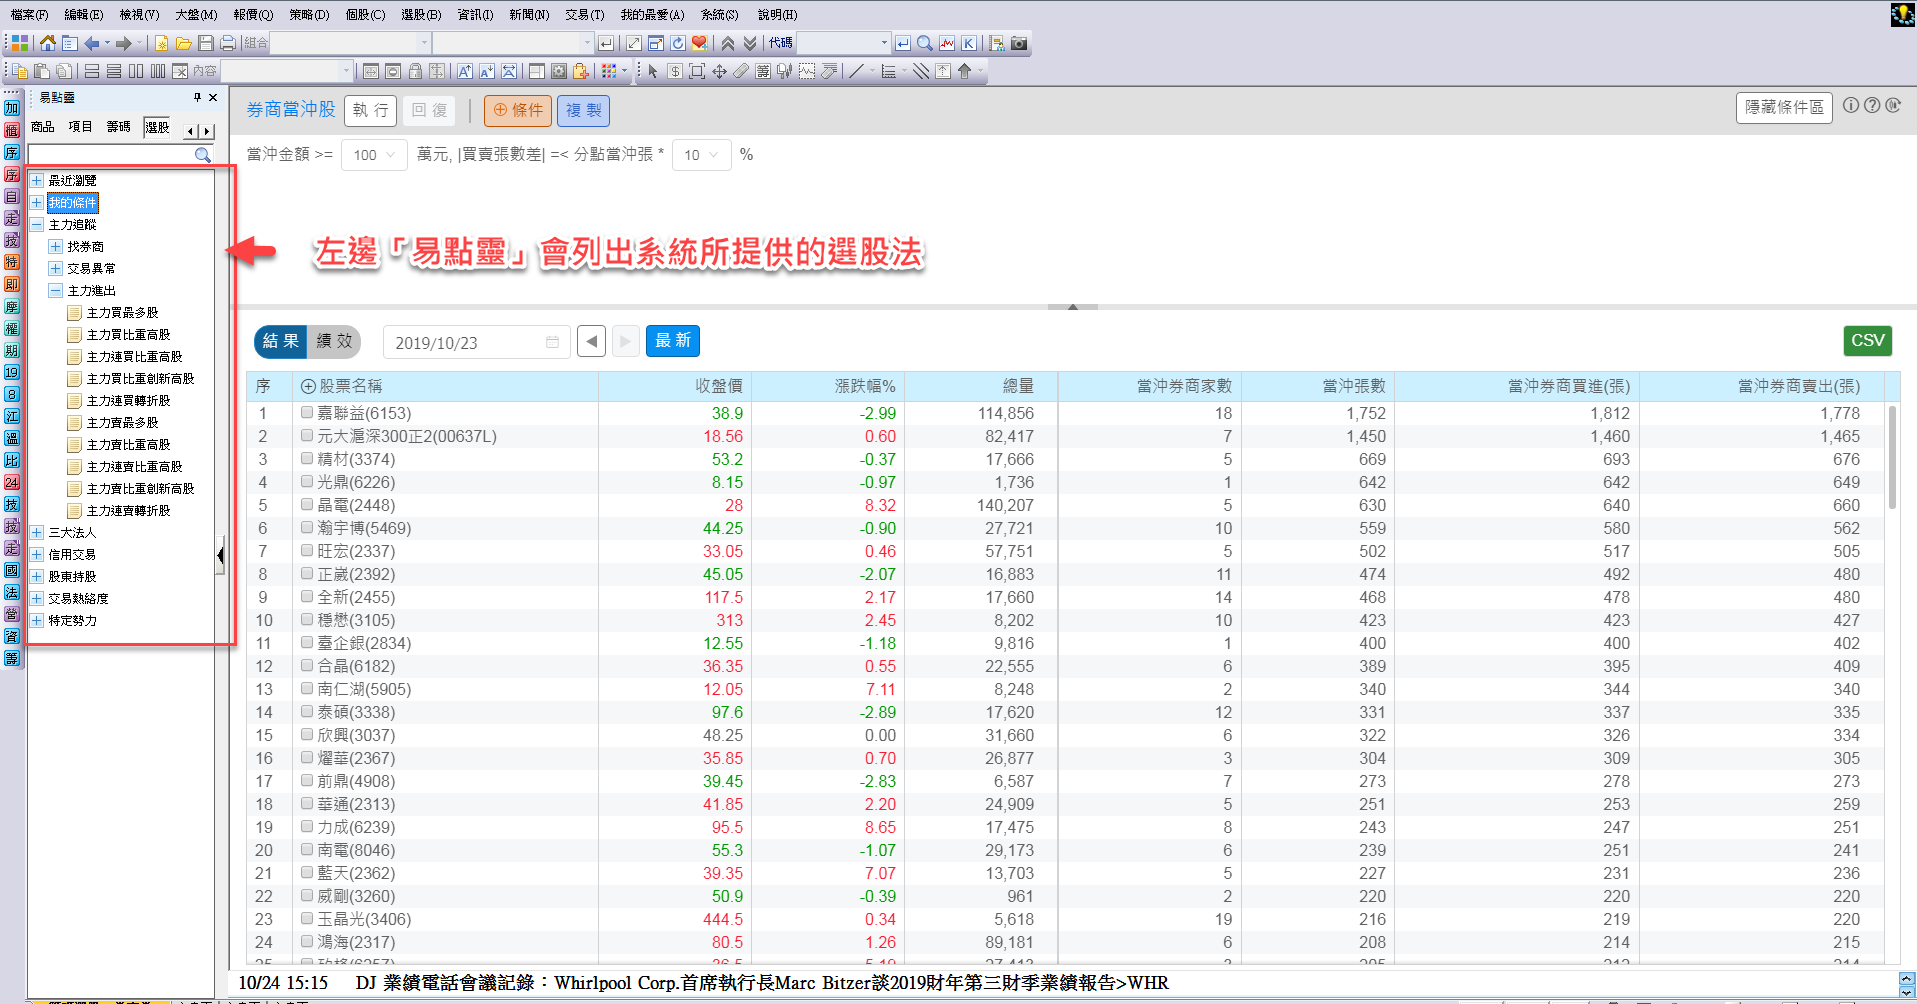Collapse the 主力追蹤 tree node
Viewport: 1917px width, 1004px height.
point(37,225)
